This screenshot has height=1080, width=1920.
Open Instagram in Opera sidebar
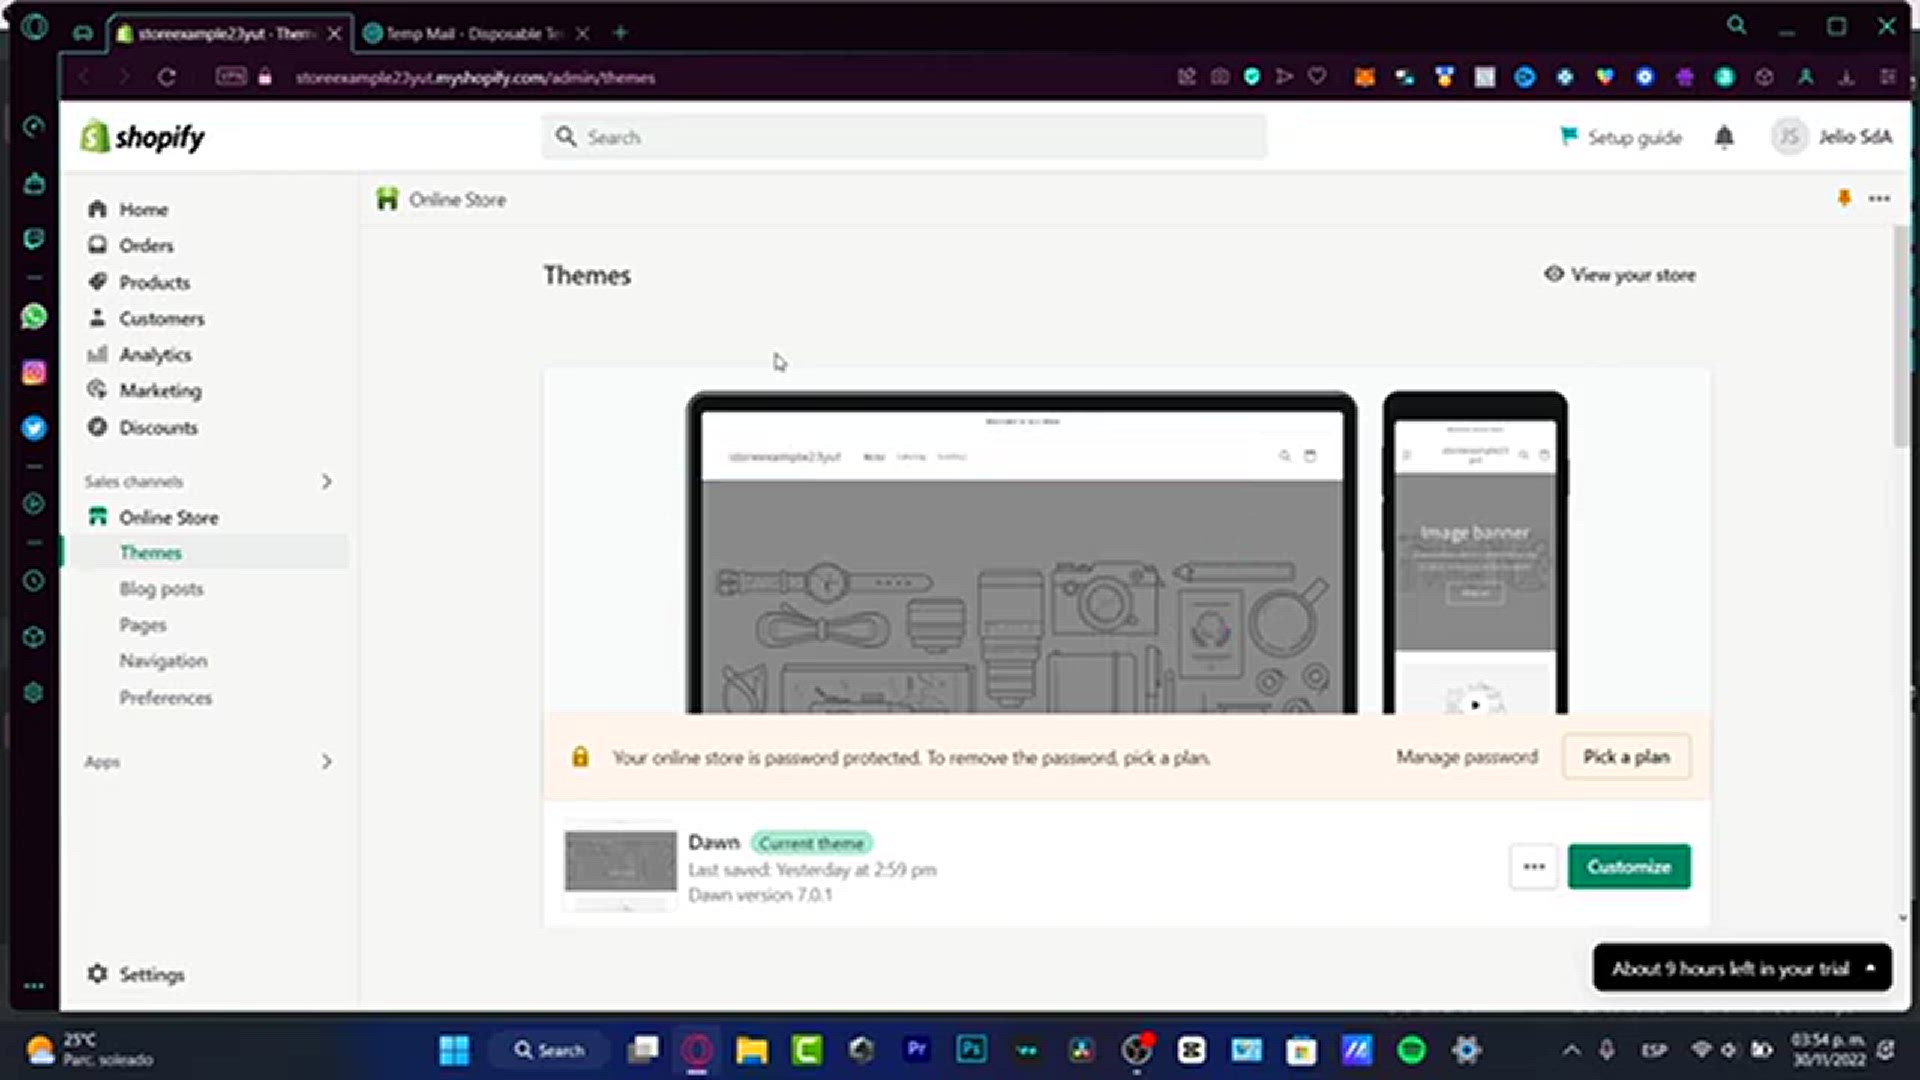click(x=34, y=372)
